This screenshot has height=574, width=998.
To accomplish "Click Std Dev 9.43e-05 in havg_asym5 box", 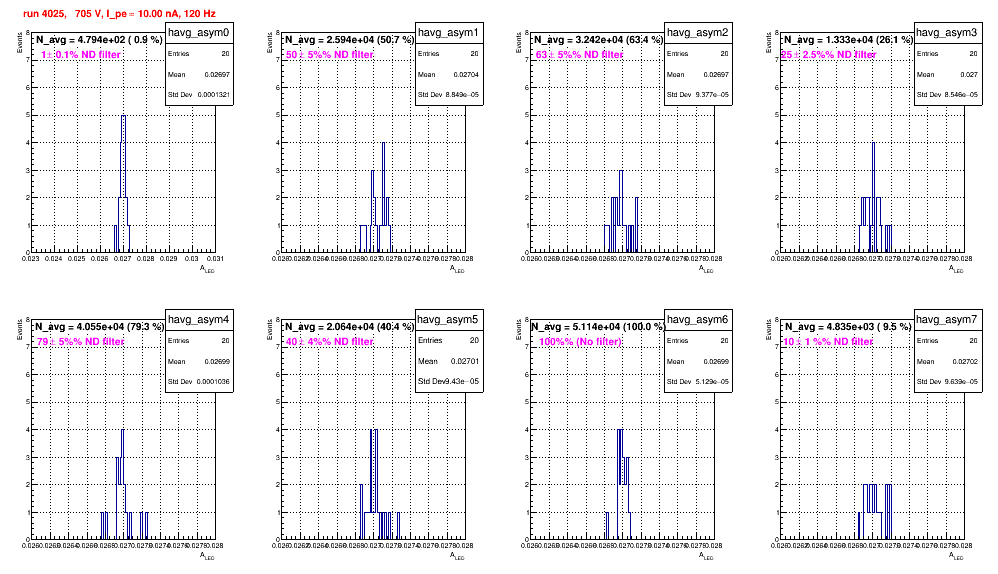I will 449,382.
